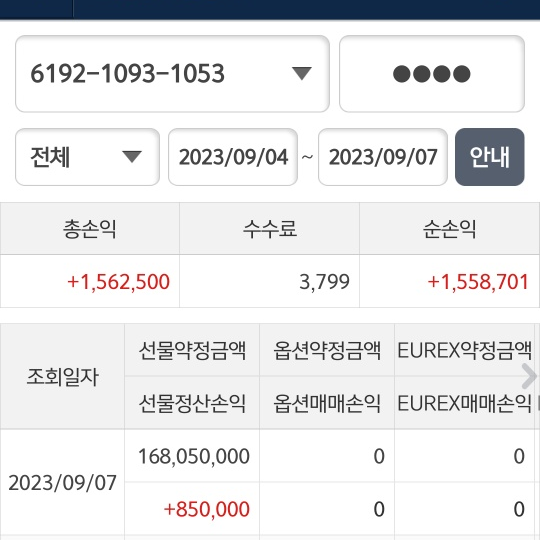Select the 수수료 column header
Viewport: 540px width, 540px height.
(269, 229)
